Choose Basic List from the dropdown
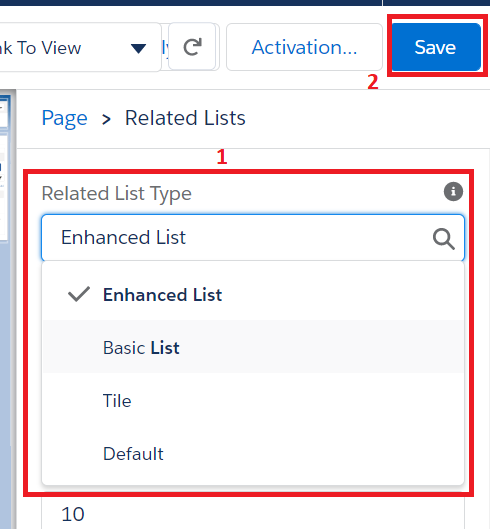 [253, 347]
